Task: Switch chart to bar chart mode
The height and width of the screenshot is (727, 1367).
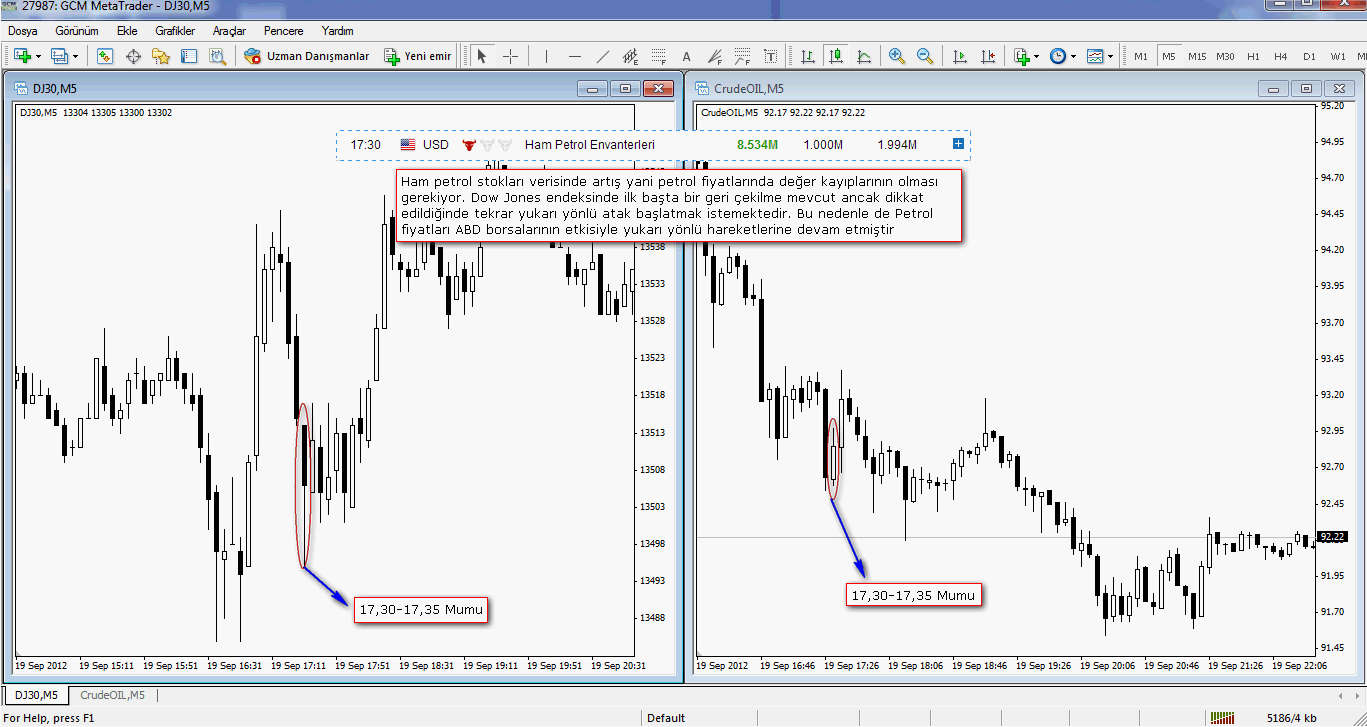Action: click(x=806, y=56)
